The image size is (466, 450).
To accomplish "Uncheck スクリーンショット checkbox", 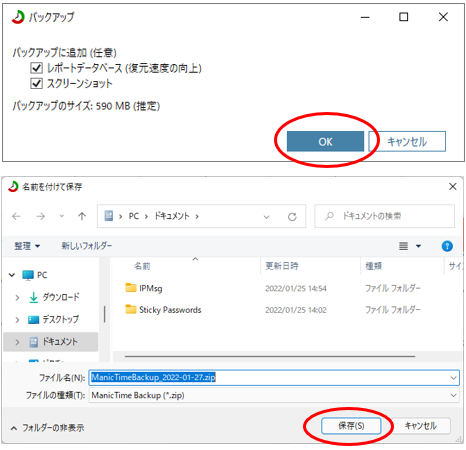I will (x=36, y=83).
